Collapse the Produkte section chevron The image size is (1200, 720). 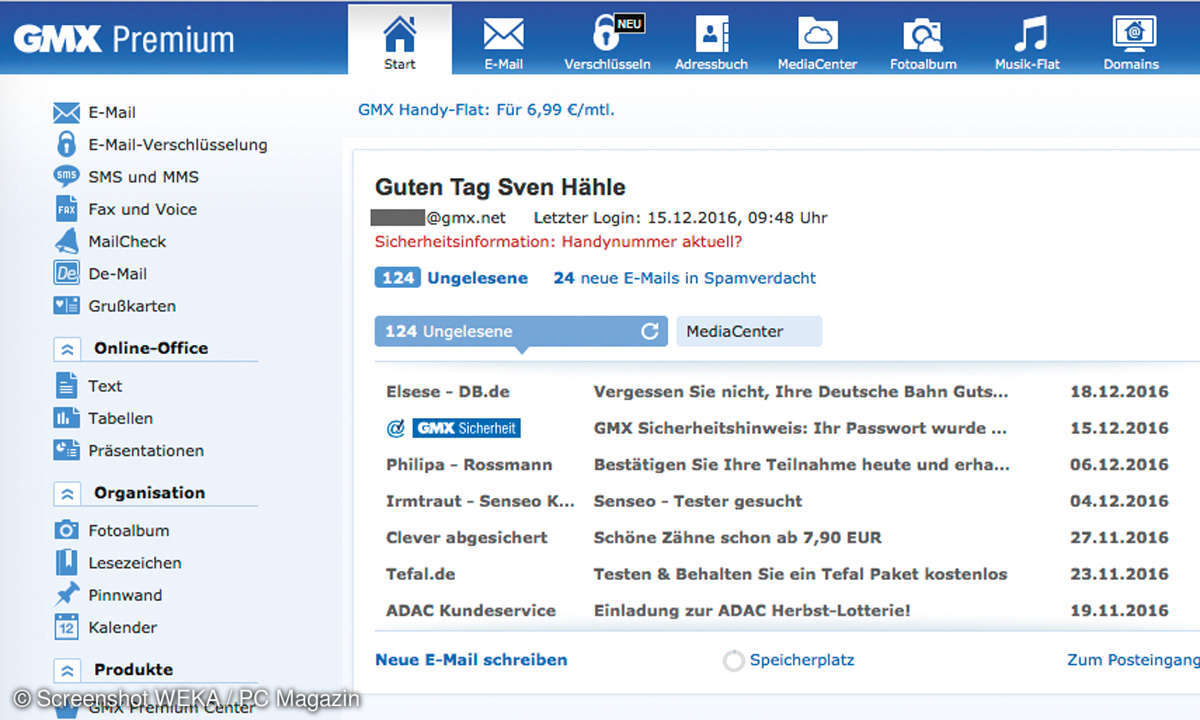click(x=67, y=670)
